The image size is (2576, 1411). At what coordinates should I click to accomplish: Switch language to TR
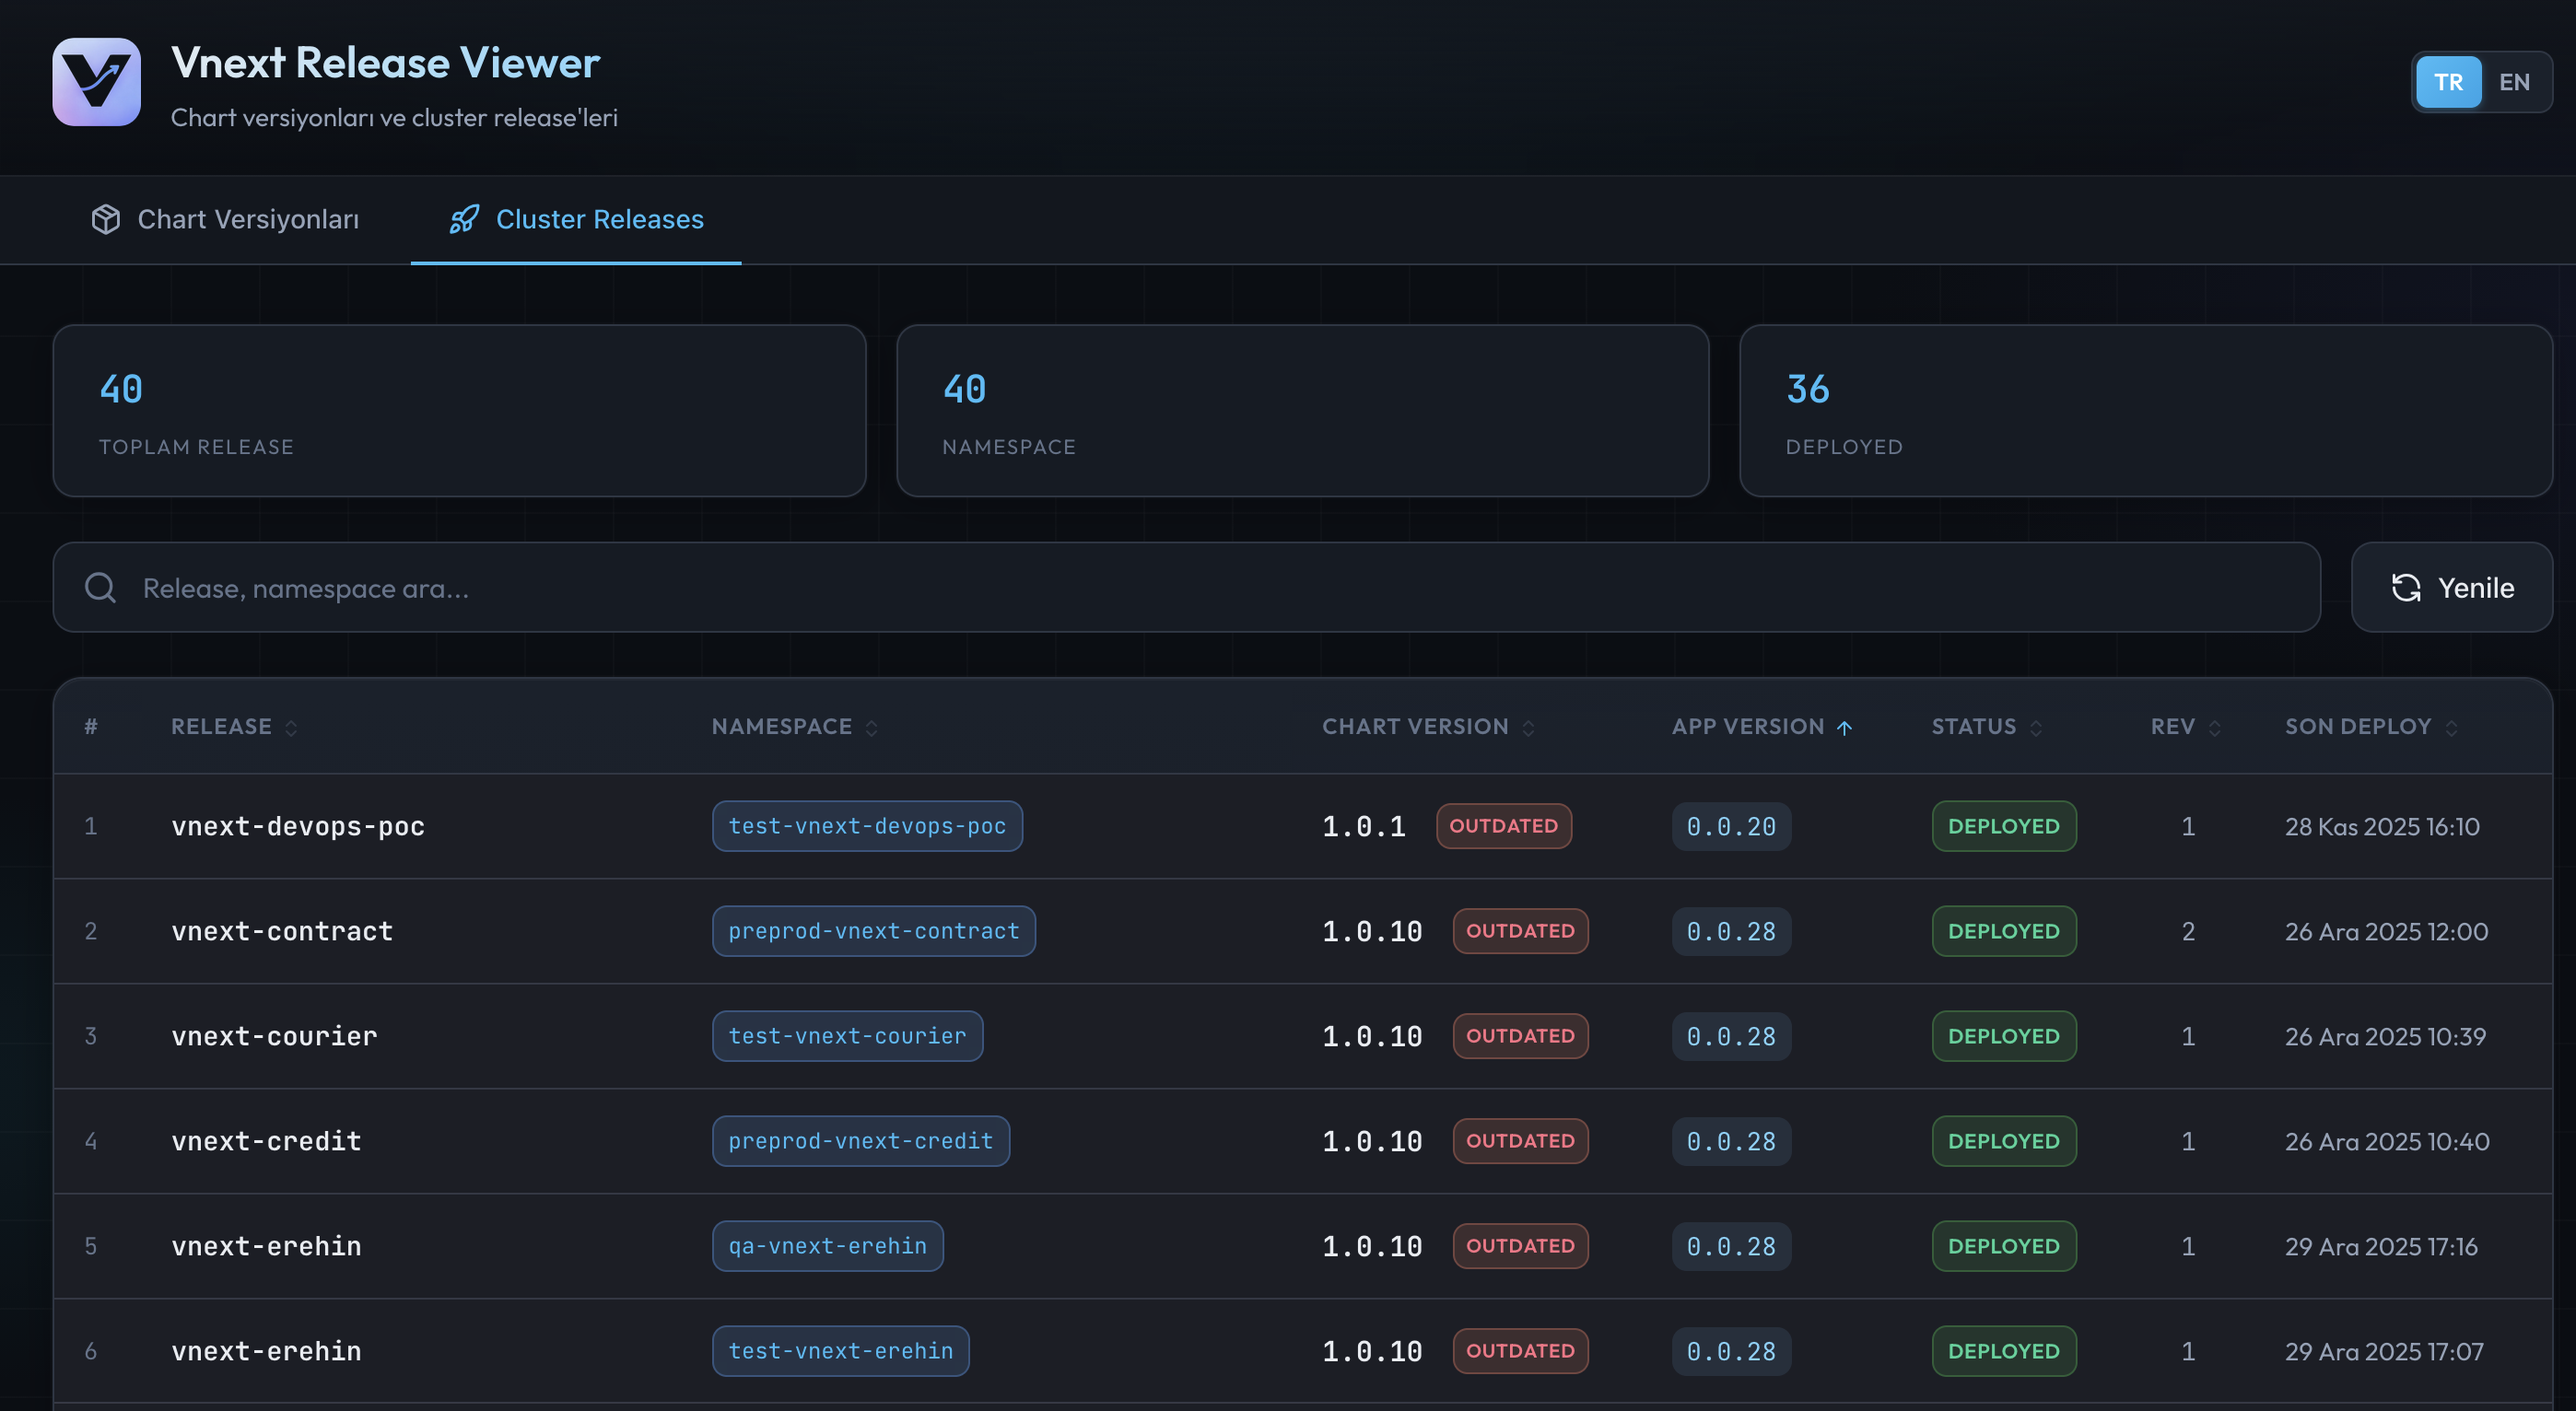tap(2448, 82)
